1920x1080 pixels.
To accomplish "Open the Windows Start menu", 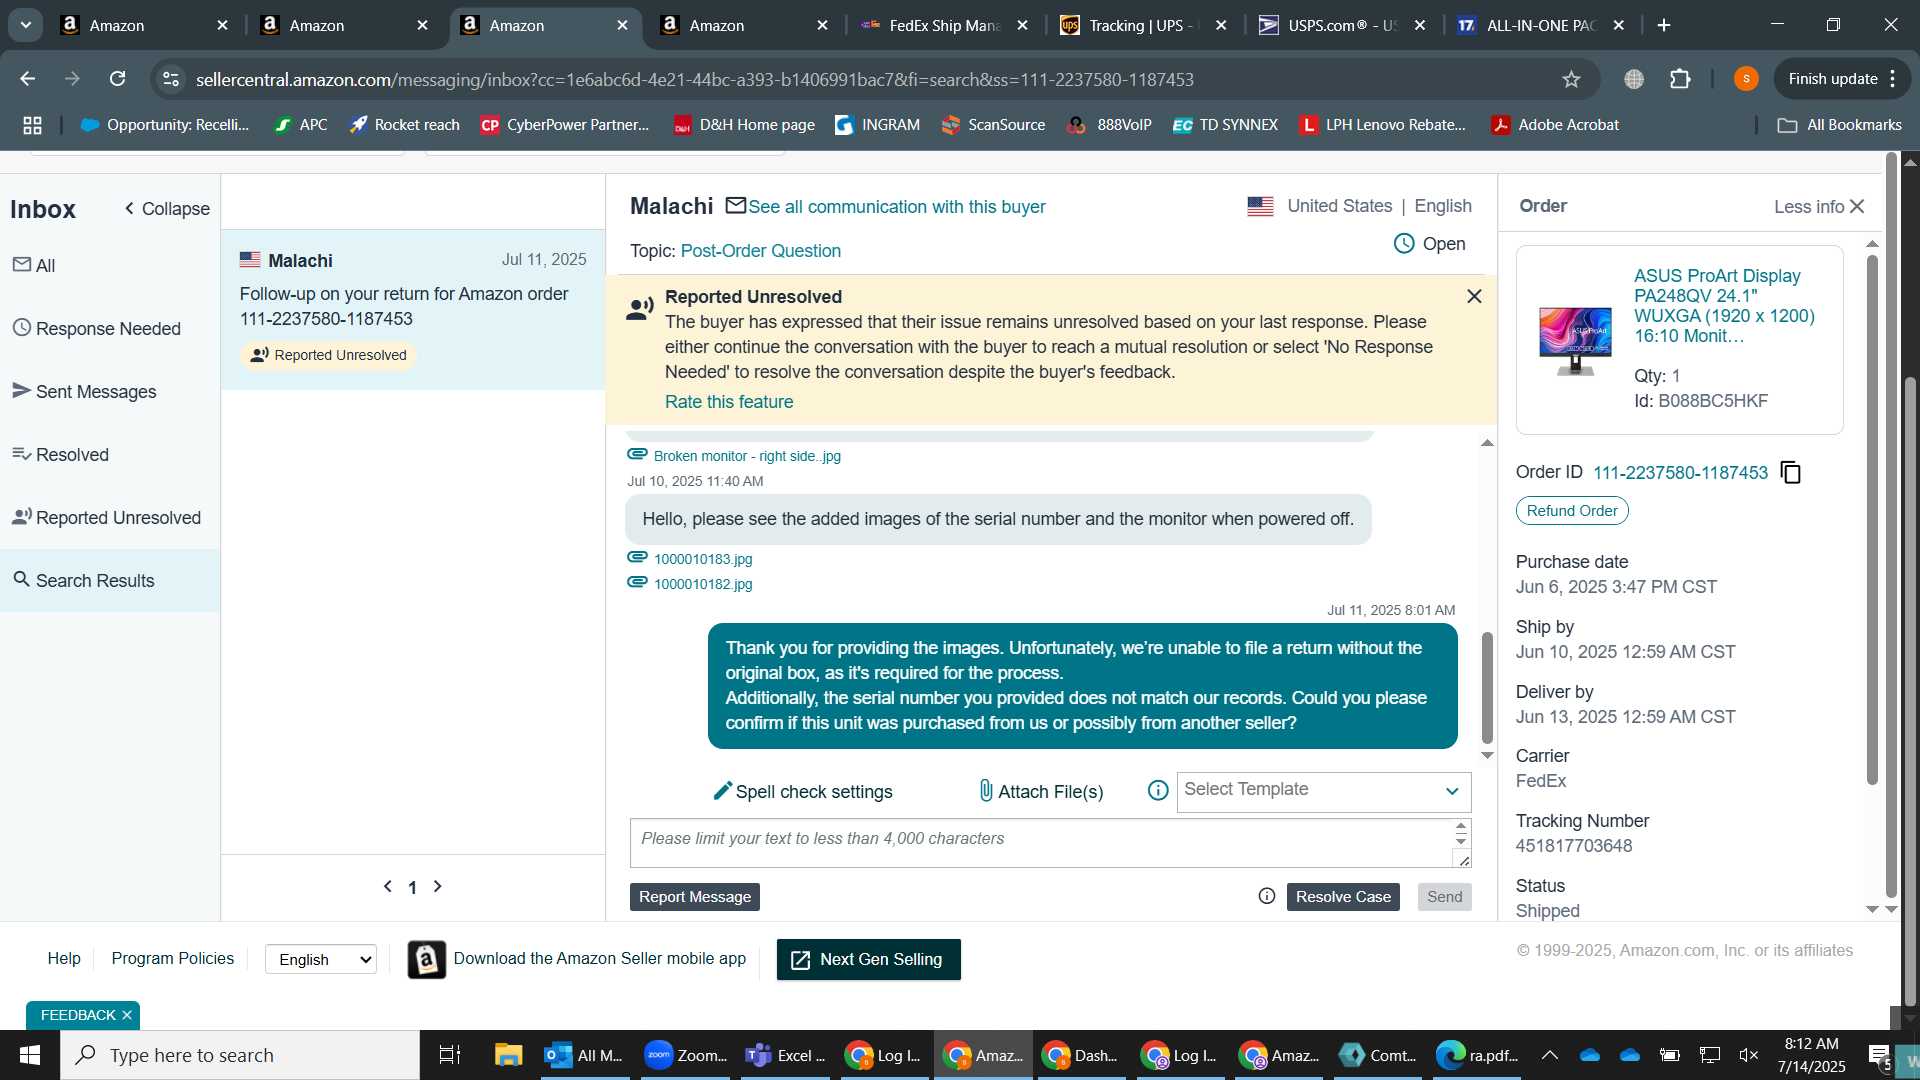I will coord(30,1055).
